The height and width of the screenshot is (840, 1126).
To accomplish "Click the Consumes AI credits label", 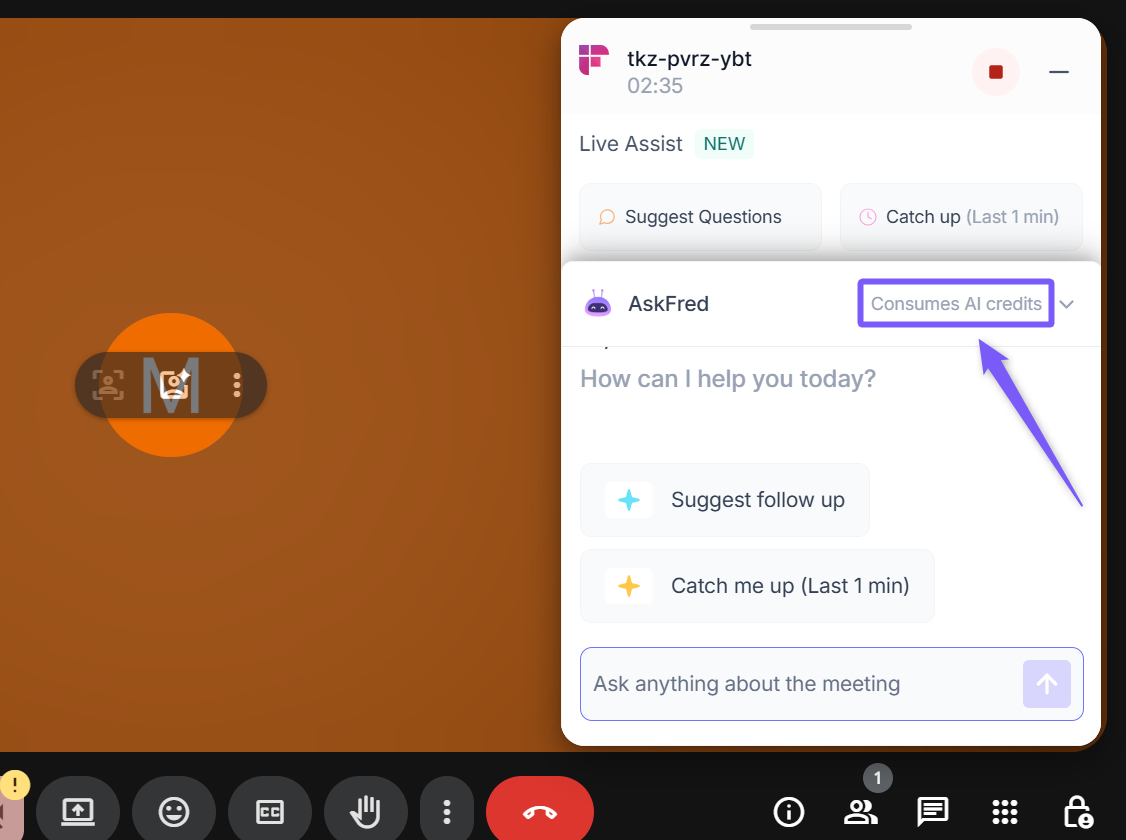I will coord(956,304).
